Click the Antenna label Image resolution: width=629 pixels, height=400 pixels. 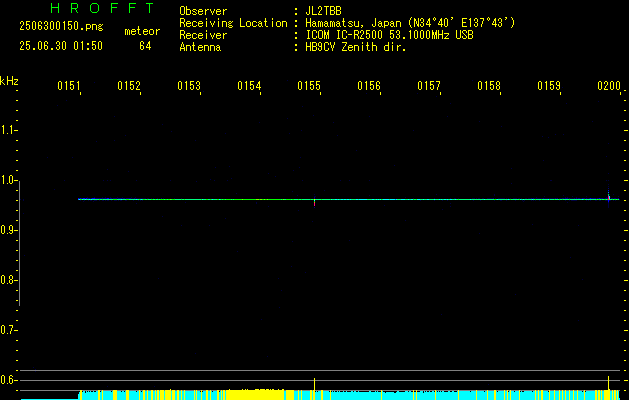click(200, 47)
